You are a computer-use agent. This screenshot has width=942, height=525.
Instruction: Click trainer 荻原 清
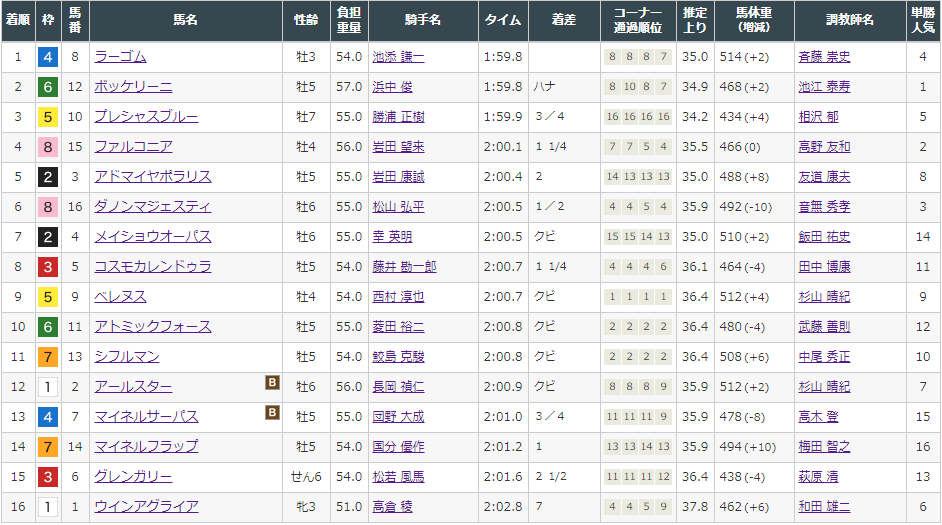(818, 478)
